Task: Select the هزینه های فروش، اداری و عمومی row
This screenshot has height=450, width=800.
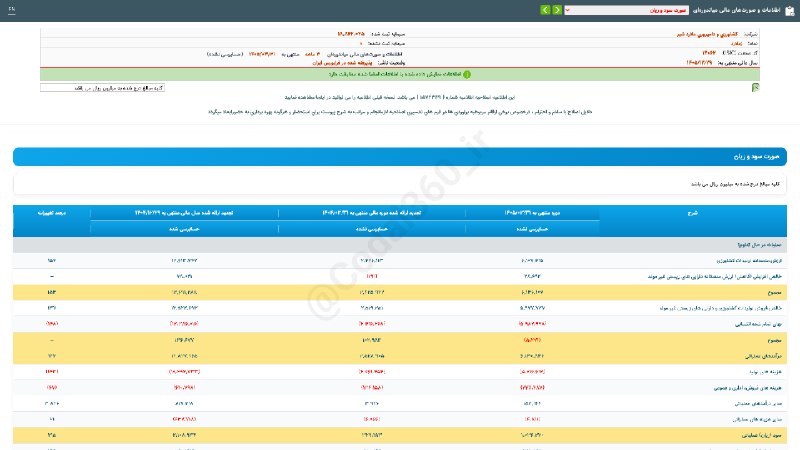Action: click(399, 388)
